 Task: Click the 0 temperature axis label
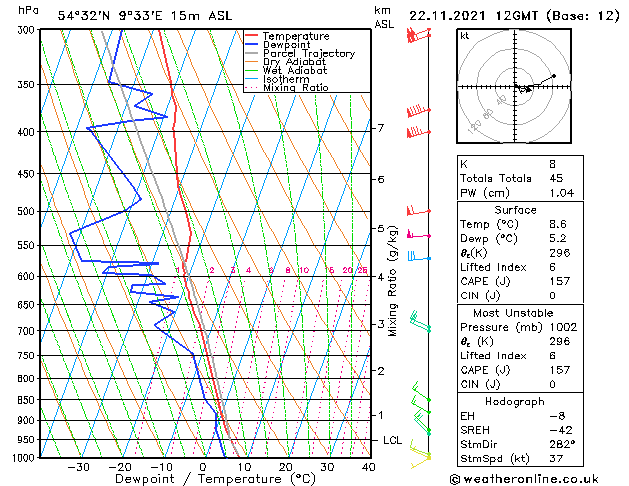(203, 467)
